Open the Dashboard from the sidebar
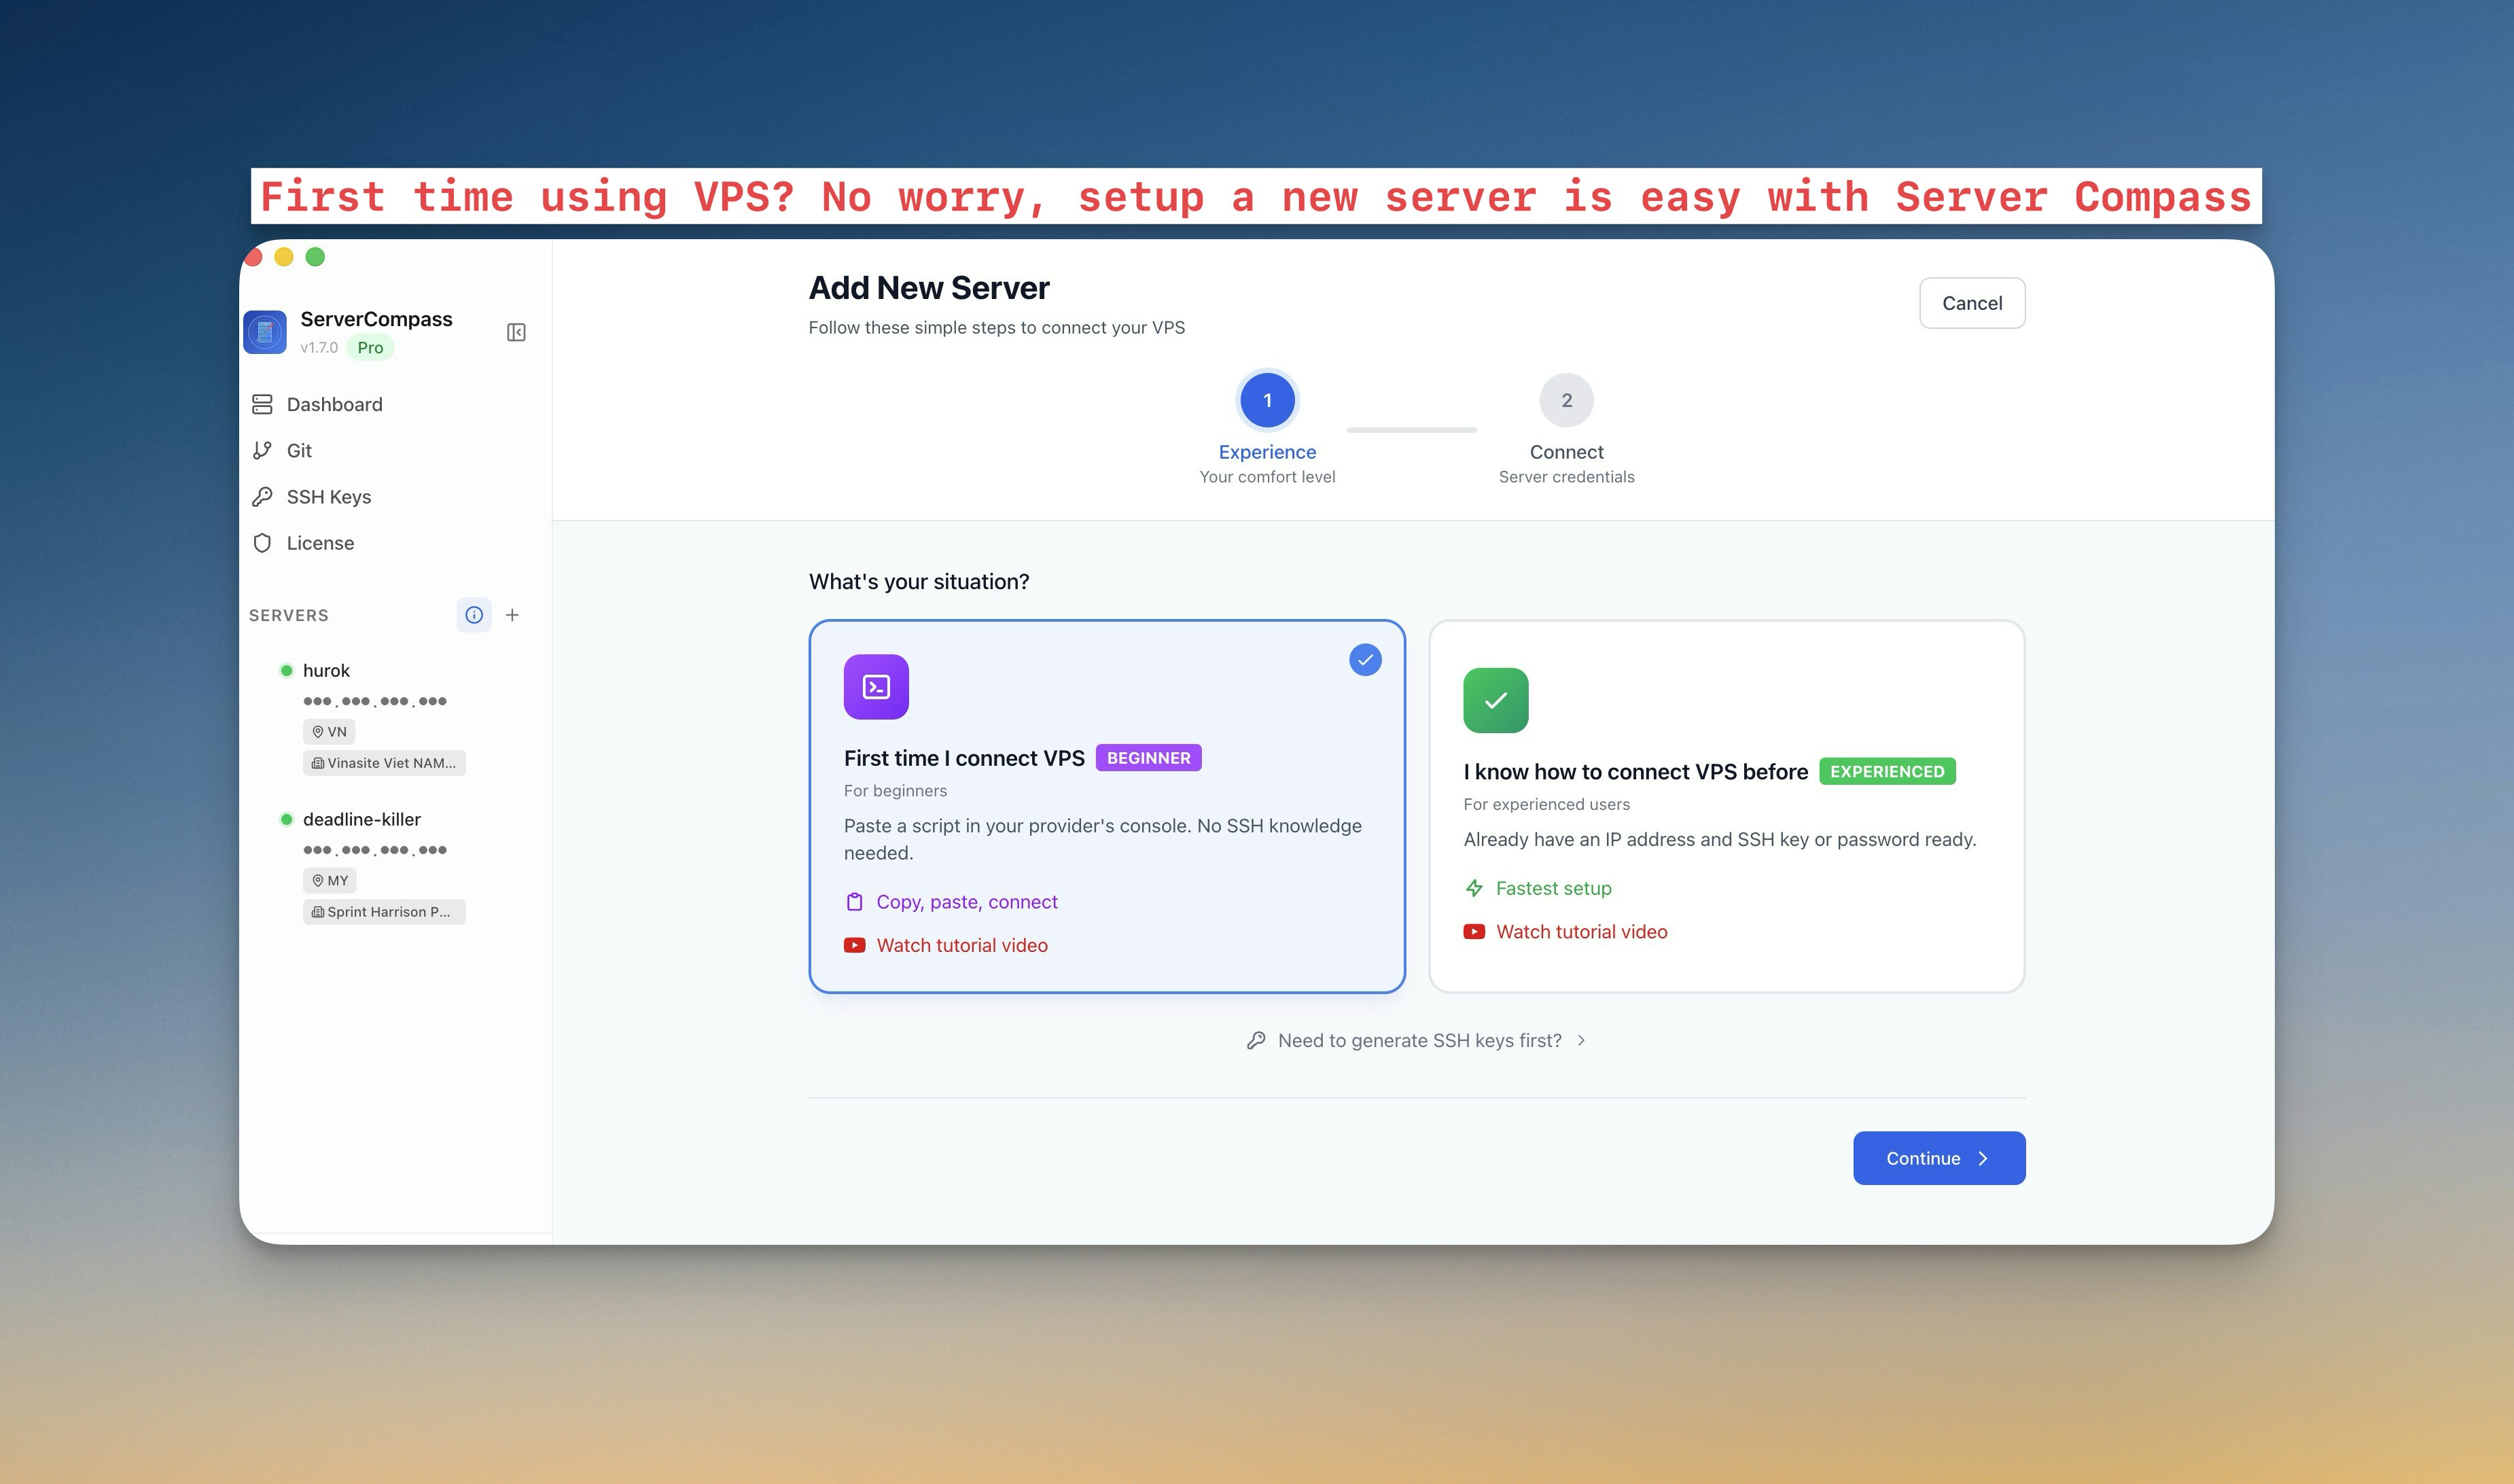The height and width of the screenshot is (1484, 2514). [x=334, y=404]
